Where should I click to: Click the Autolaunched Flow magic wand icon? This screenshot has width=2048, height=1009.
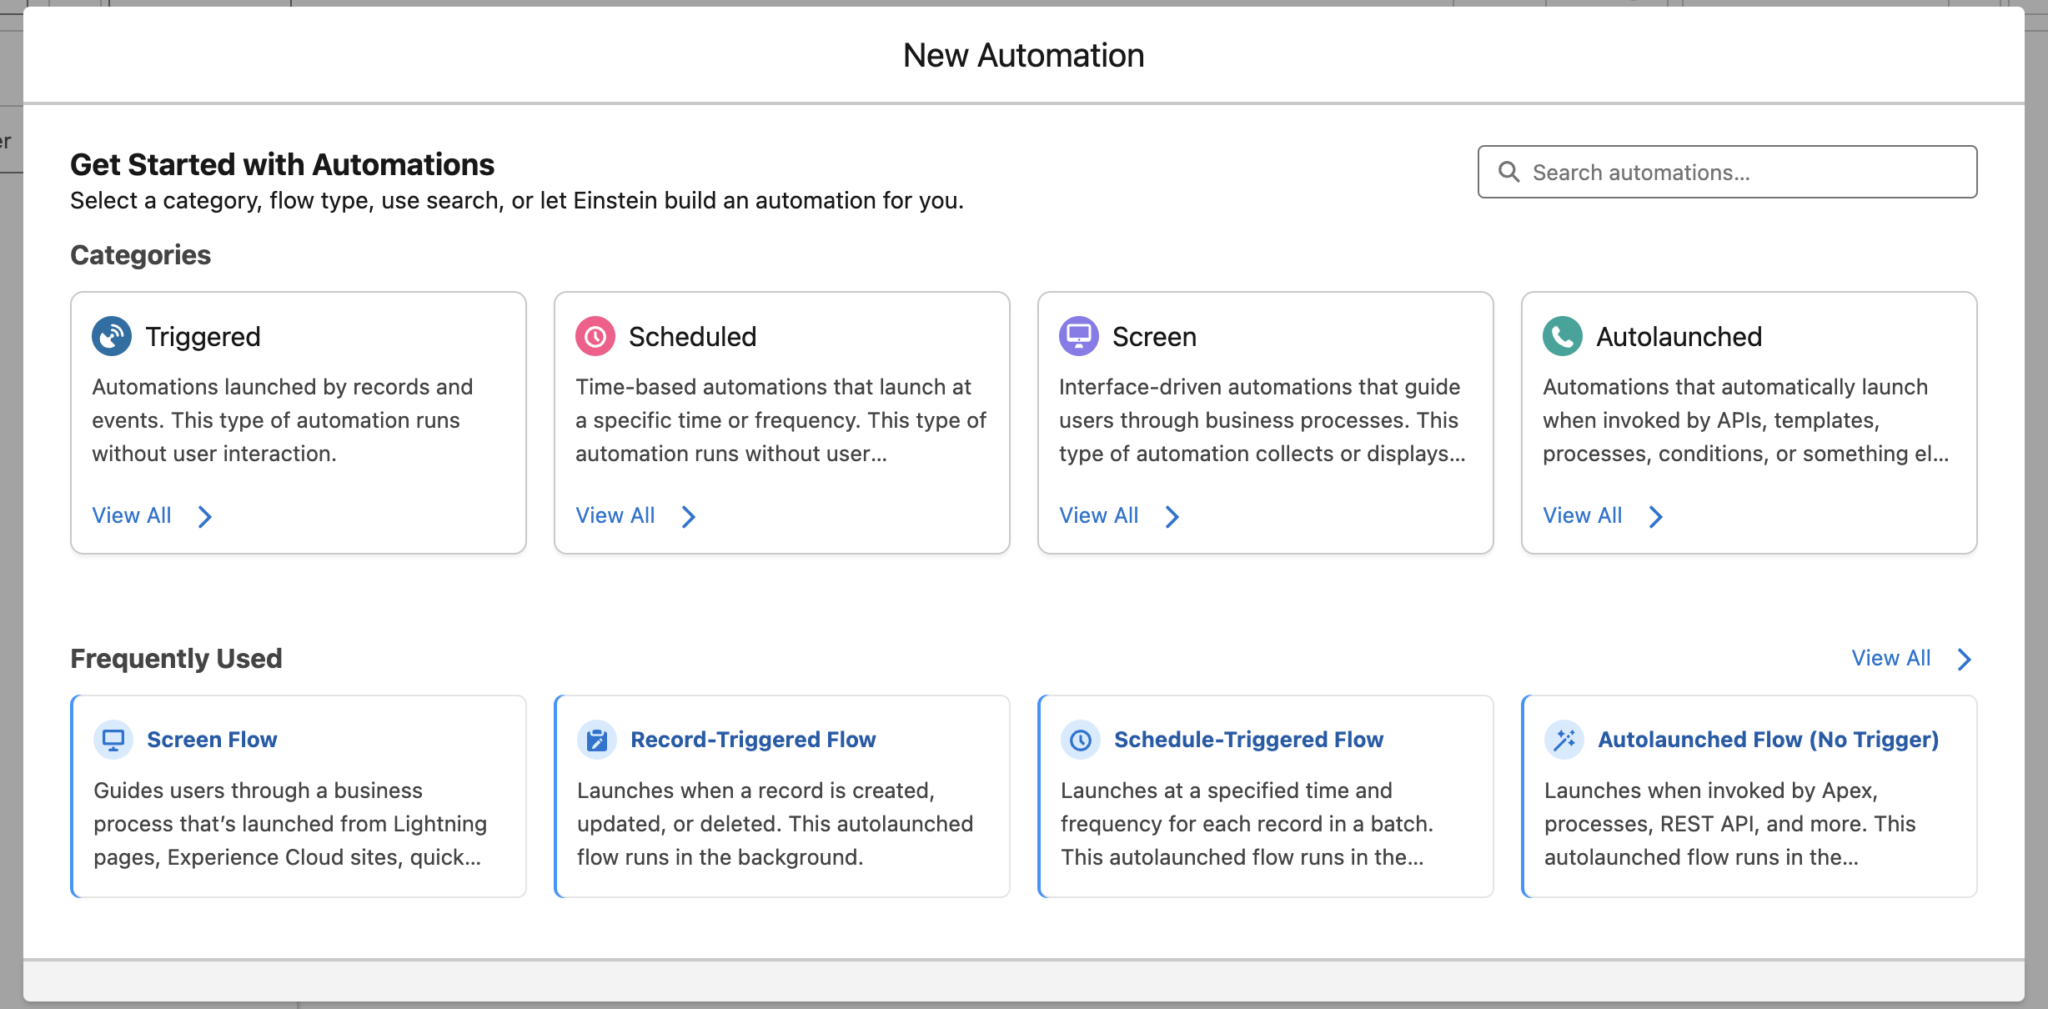1564,740
